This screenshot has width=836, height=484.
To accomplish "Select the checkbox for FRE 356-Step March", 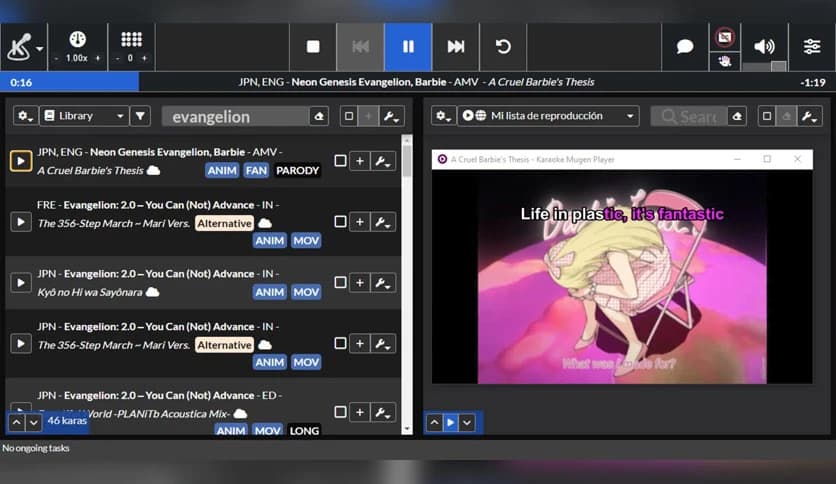I will coord(340,221).
